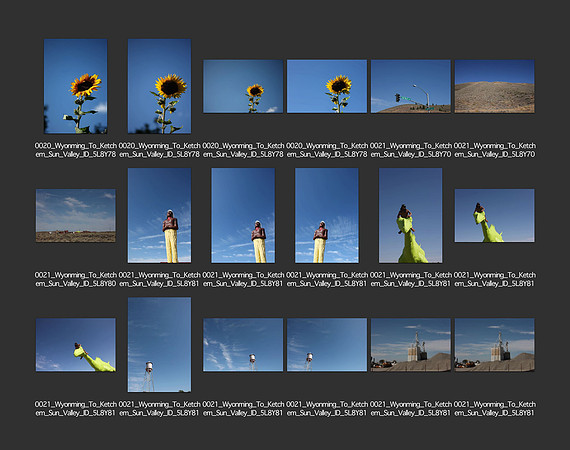Click filename label under portrait water tower thumbnail

click(159, 409)
